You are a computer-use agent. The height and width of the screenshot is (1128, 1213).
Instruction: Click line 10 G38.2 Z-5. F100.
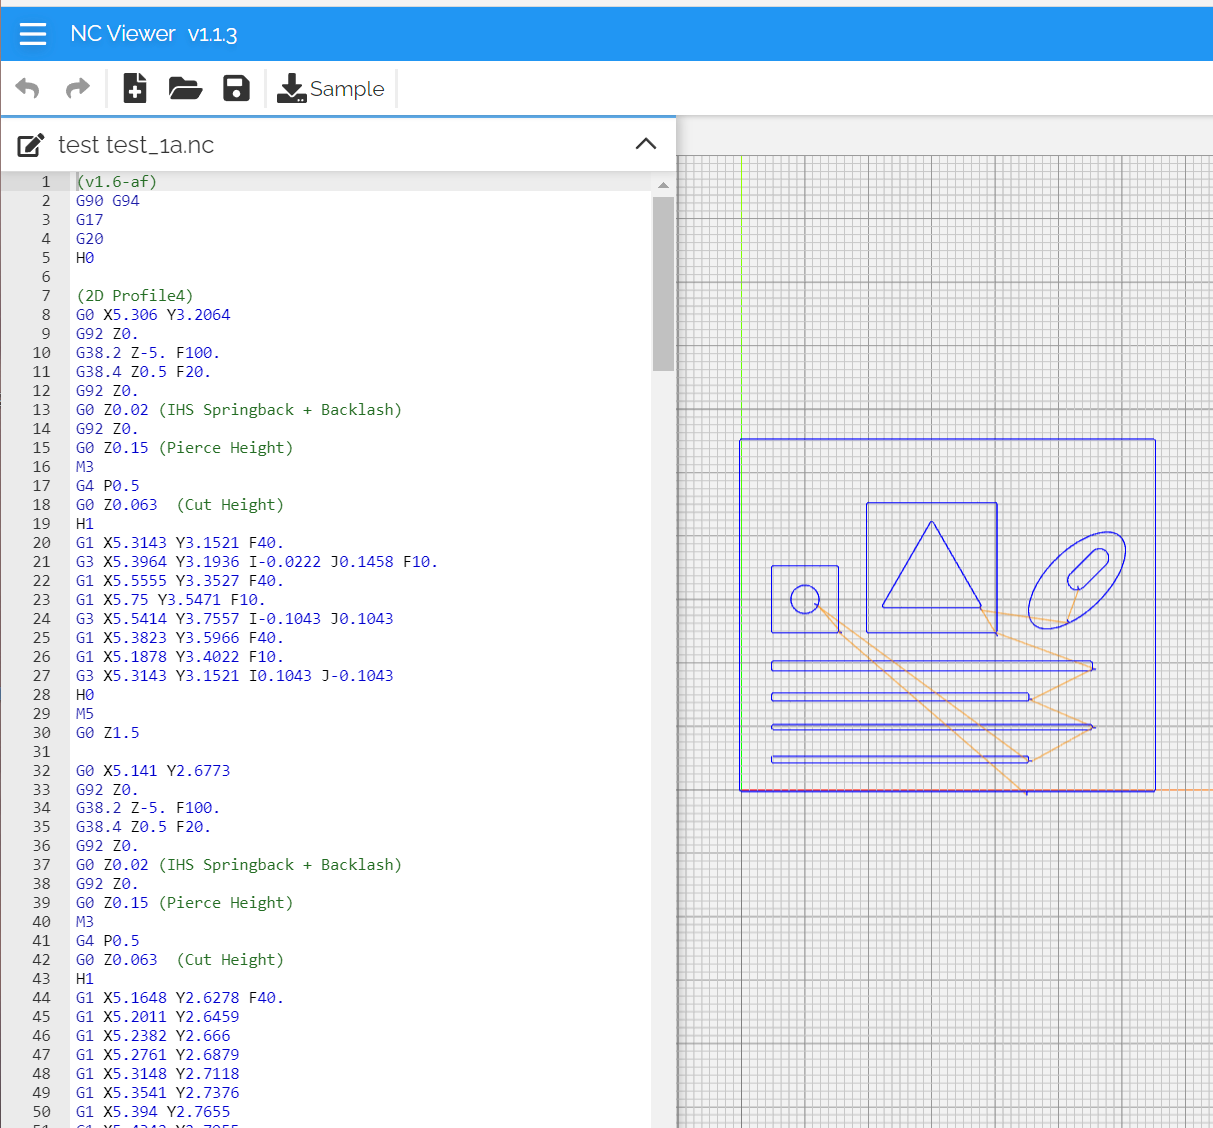(148, 353)
